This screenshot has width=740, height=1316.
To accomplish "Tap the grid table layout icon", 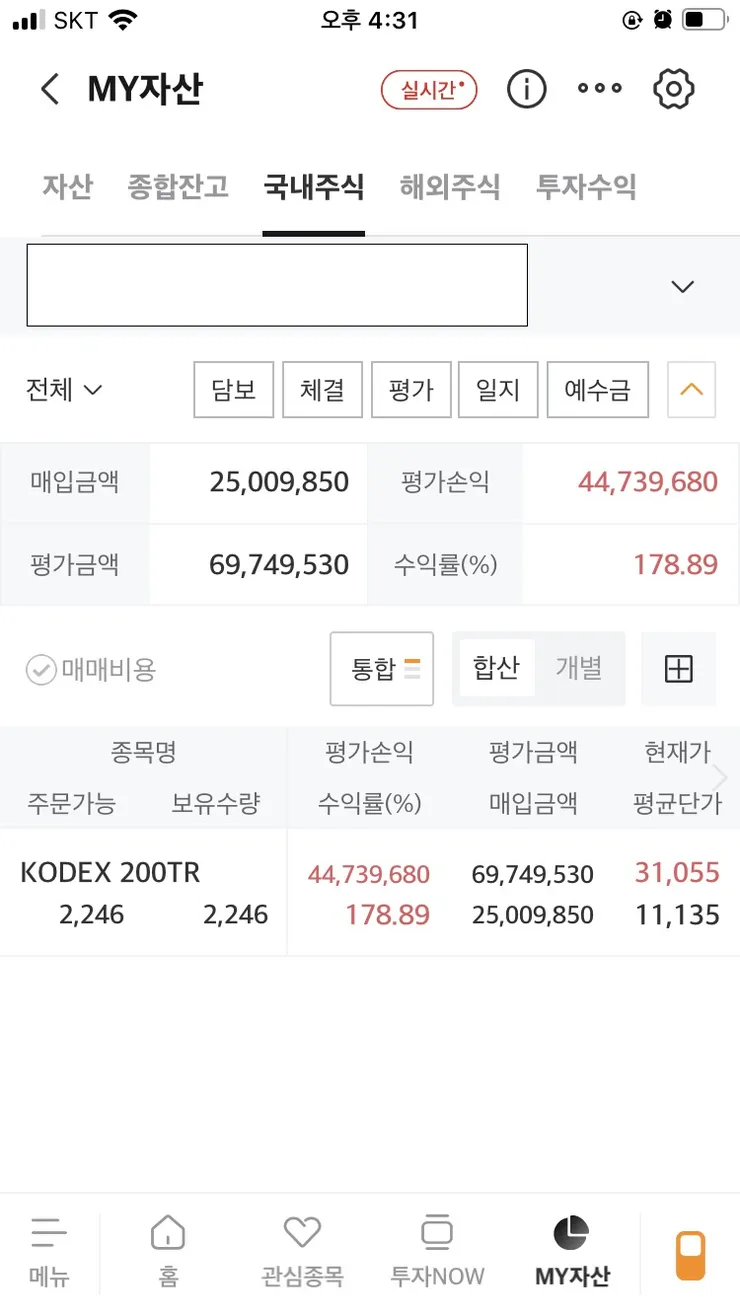I will (678, 669).
